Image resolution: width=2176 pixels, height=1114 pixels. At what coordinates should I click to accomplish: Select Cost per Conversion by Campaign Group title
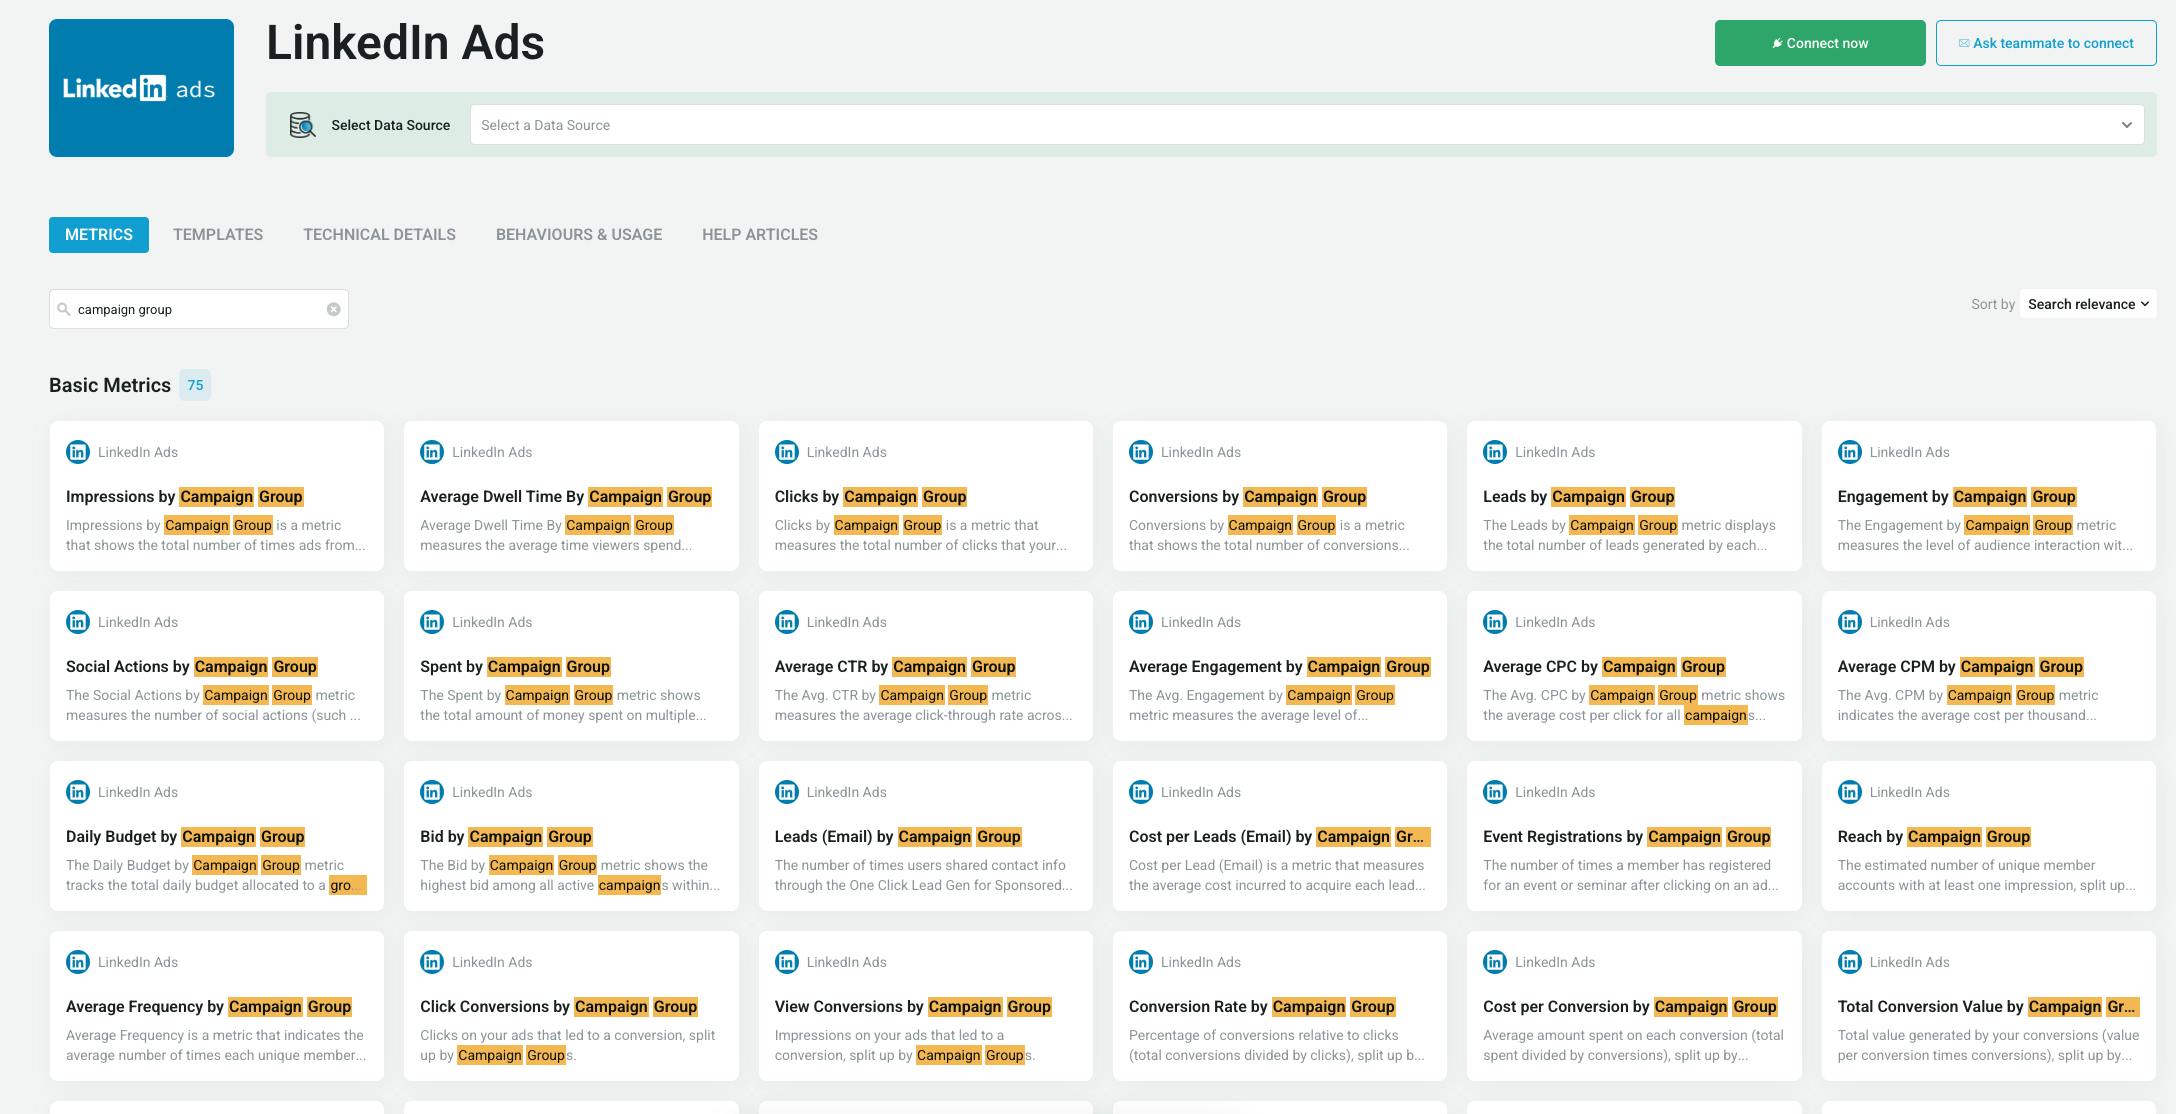click(1630, 1006)
